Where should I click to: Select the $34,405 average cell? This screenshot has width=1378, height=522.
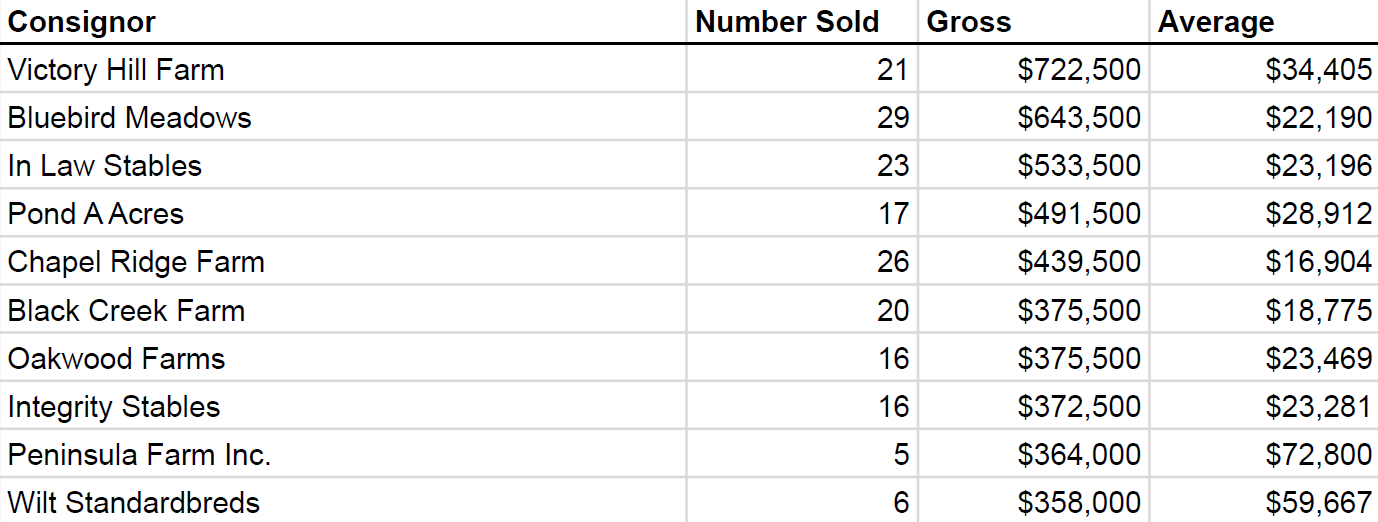(1264, 69)
